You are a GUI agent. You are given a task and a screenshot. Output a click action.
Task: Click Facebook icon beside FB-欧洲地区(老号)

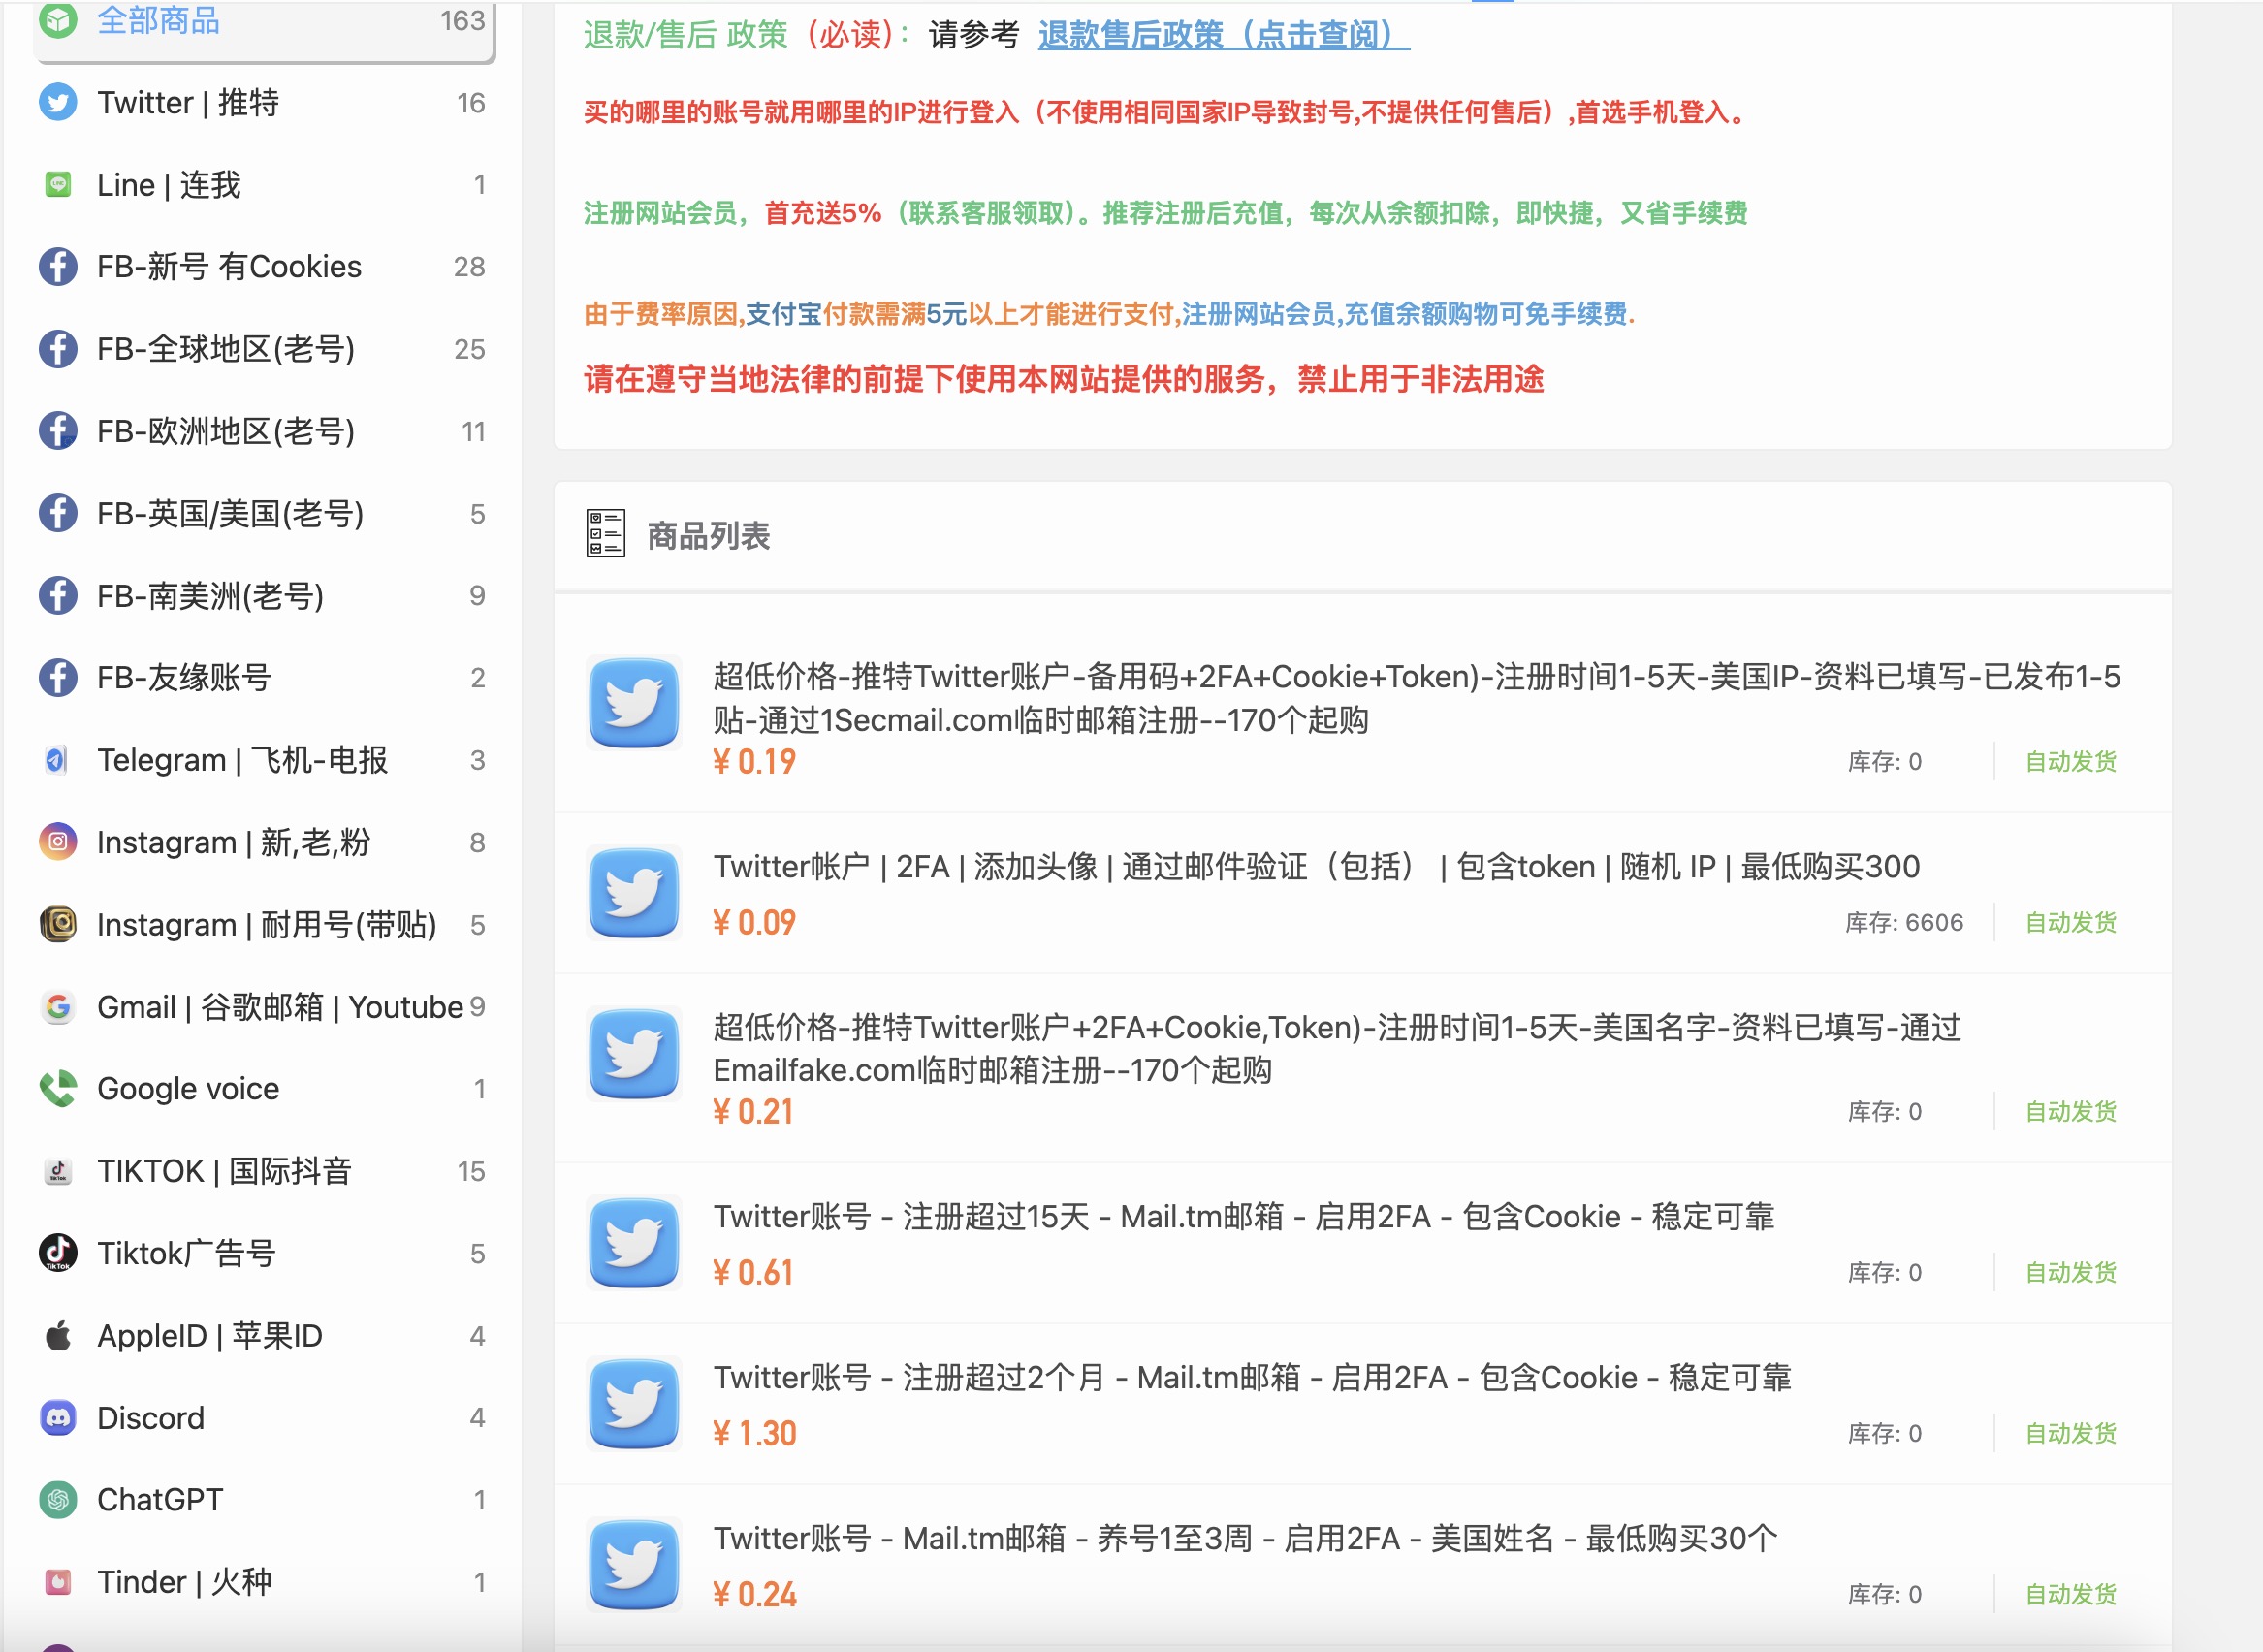pos(58,431)
